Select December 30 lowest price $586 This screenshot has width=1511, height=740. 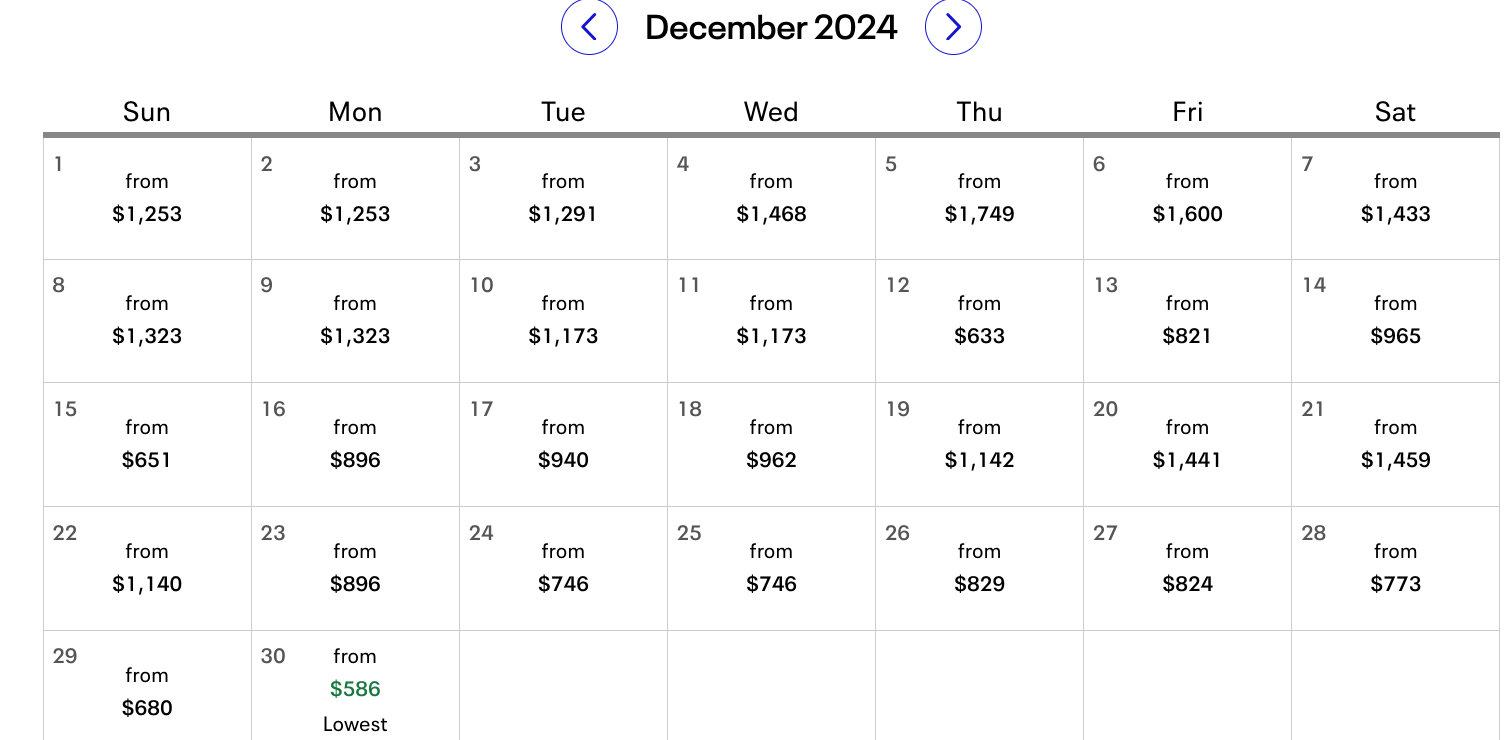355,687
